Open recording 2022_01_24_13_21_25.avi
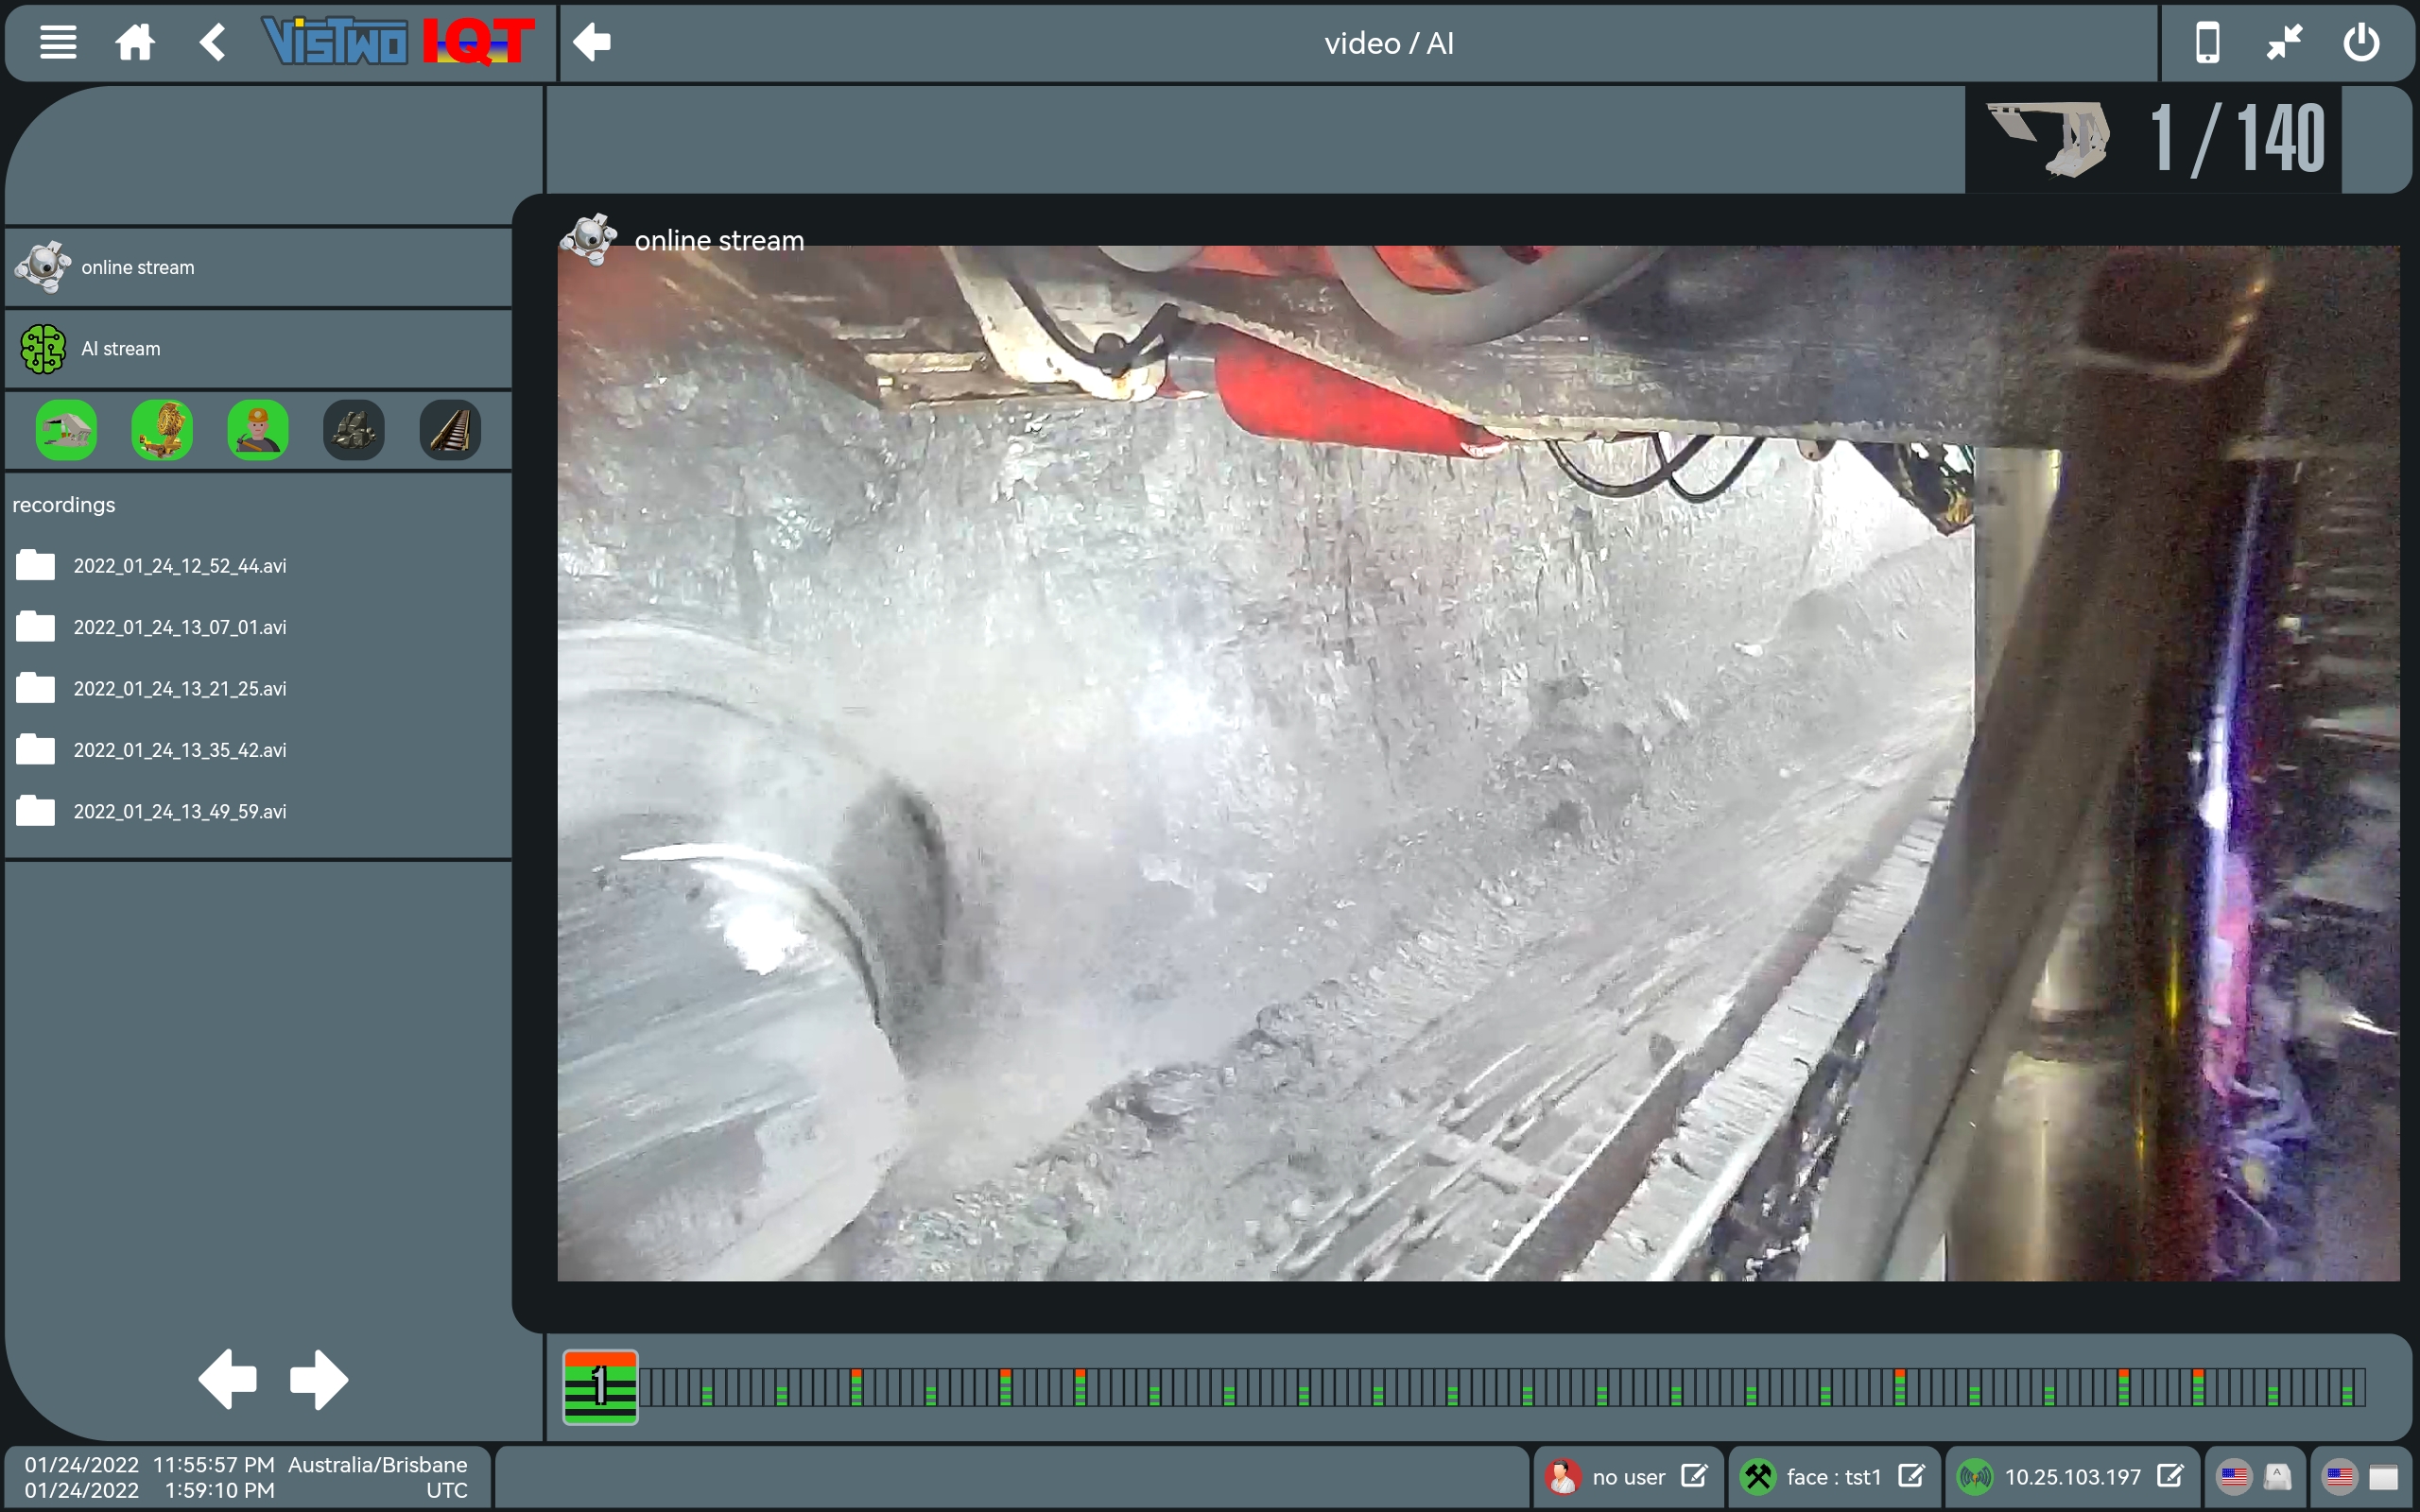 (258, 689)
